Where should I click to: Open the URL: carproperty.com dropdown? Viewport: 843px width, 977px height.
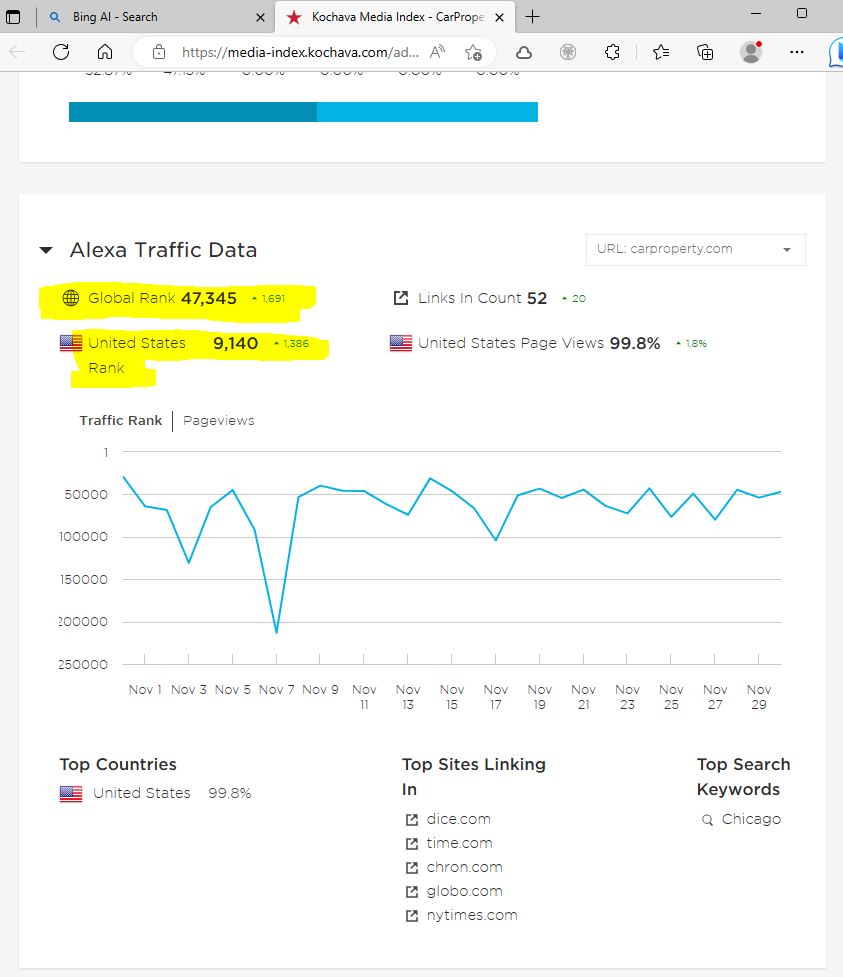pos(695,249)
